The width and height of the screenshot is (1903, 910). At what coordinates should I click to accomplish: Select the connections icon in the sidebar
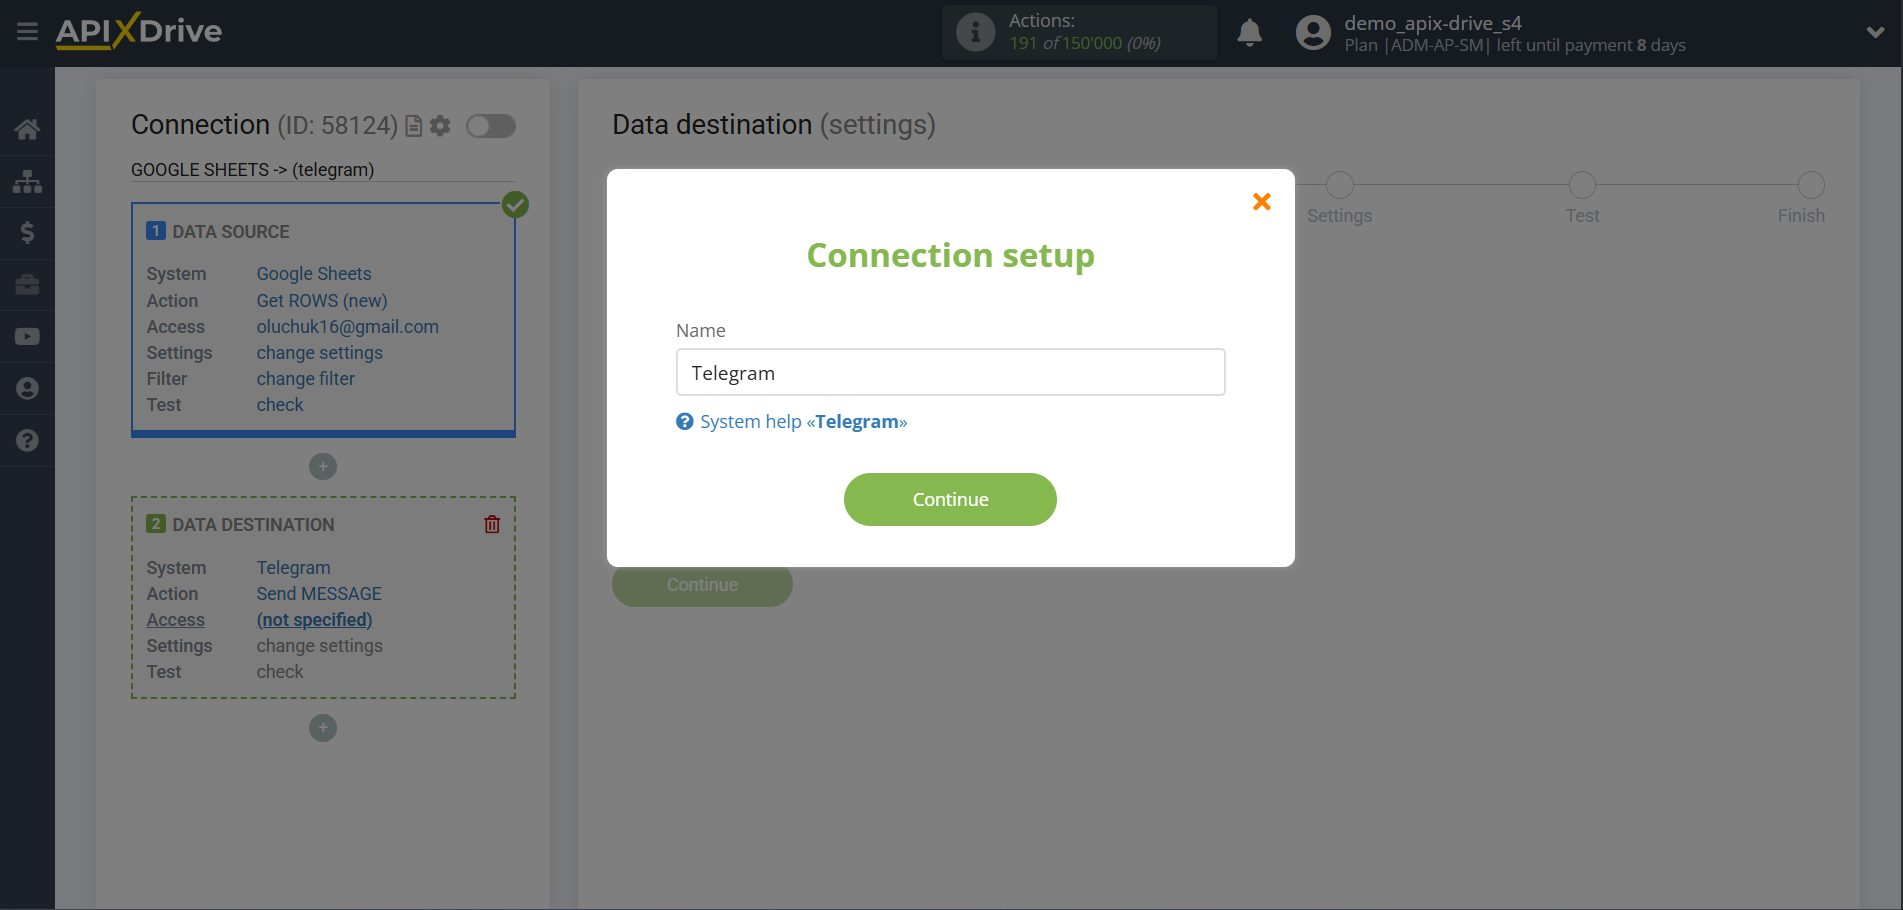click(x=27, y=181)
